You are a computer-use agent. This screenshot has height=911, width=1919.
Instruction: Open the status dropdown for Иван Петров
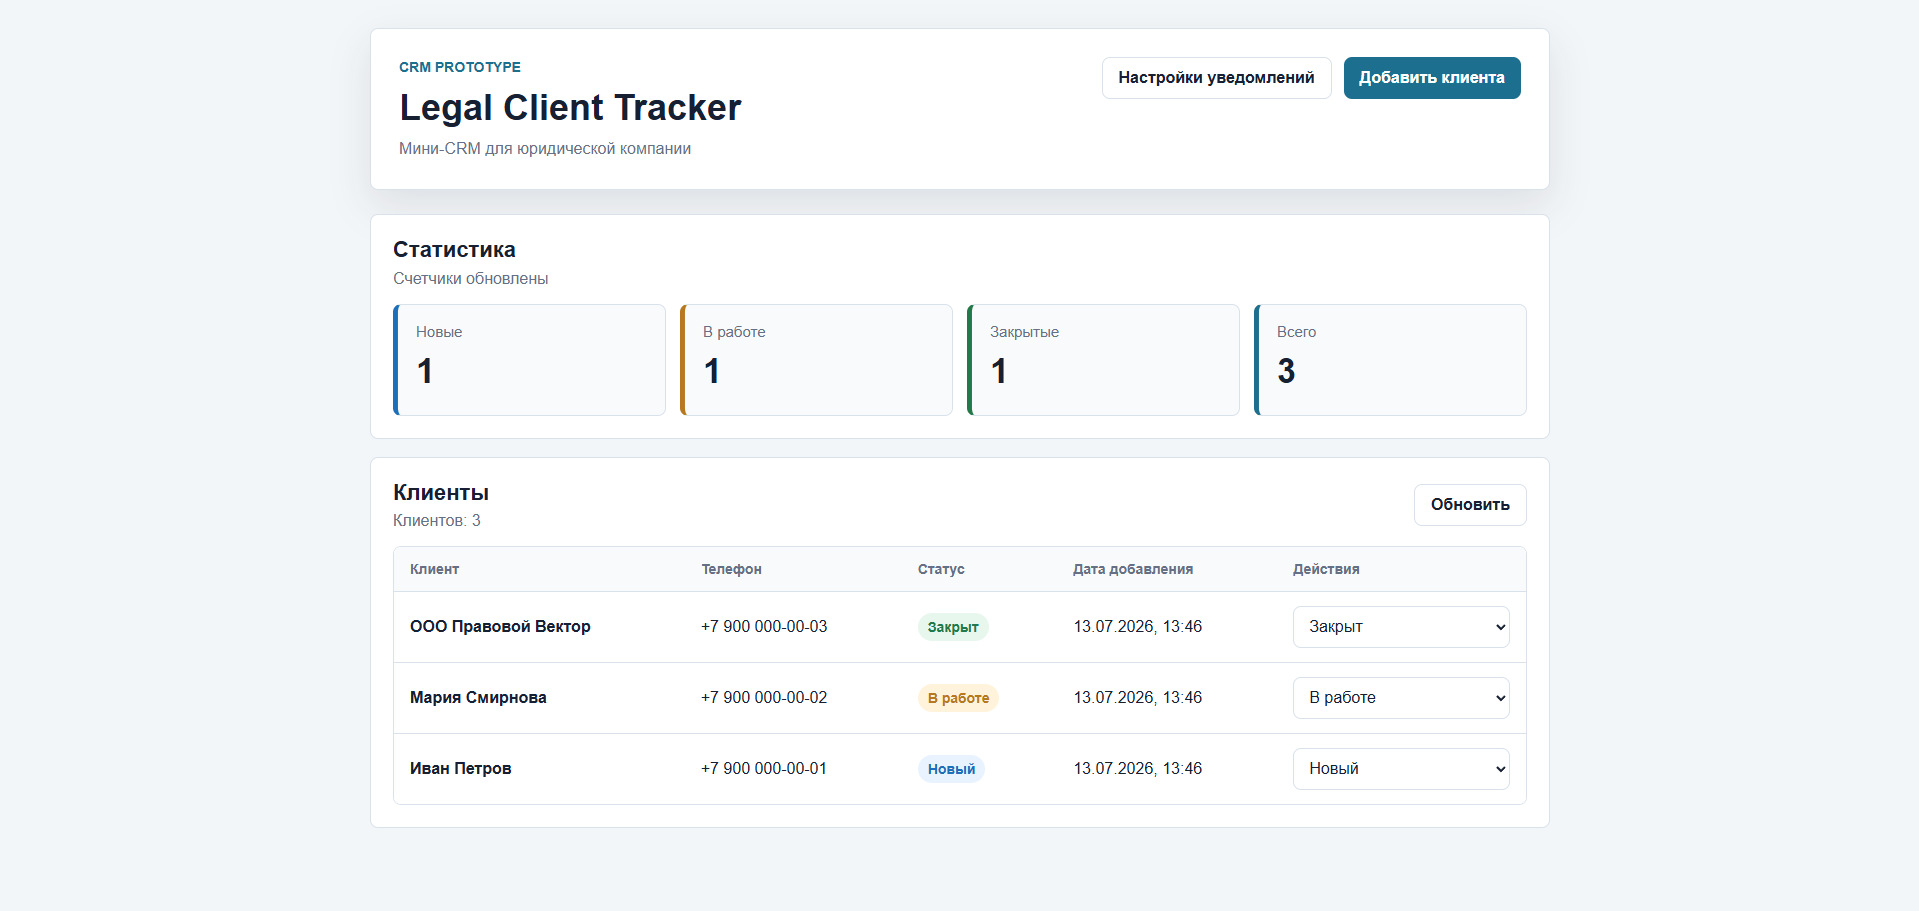[1400, 769]
